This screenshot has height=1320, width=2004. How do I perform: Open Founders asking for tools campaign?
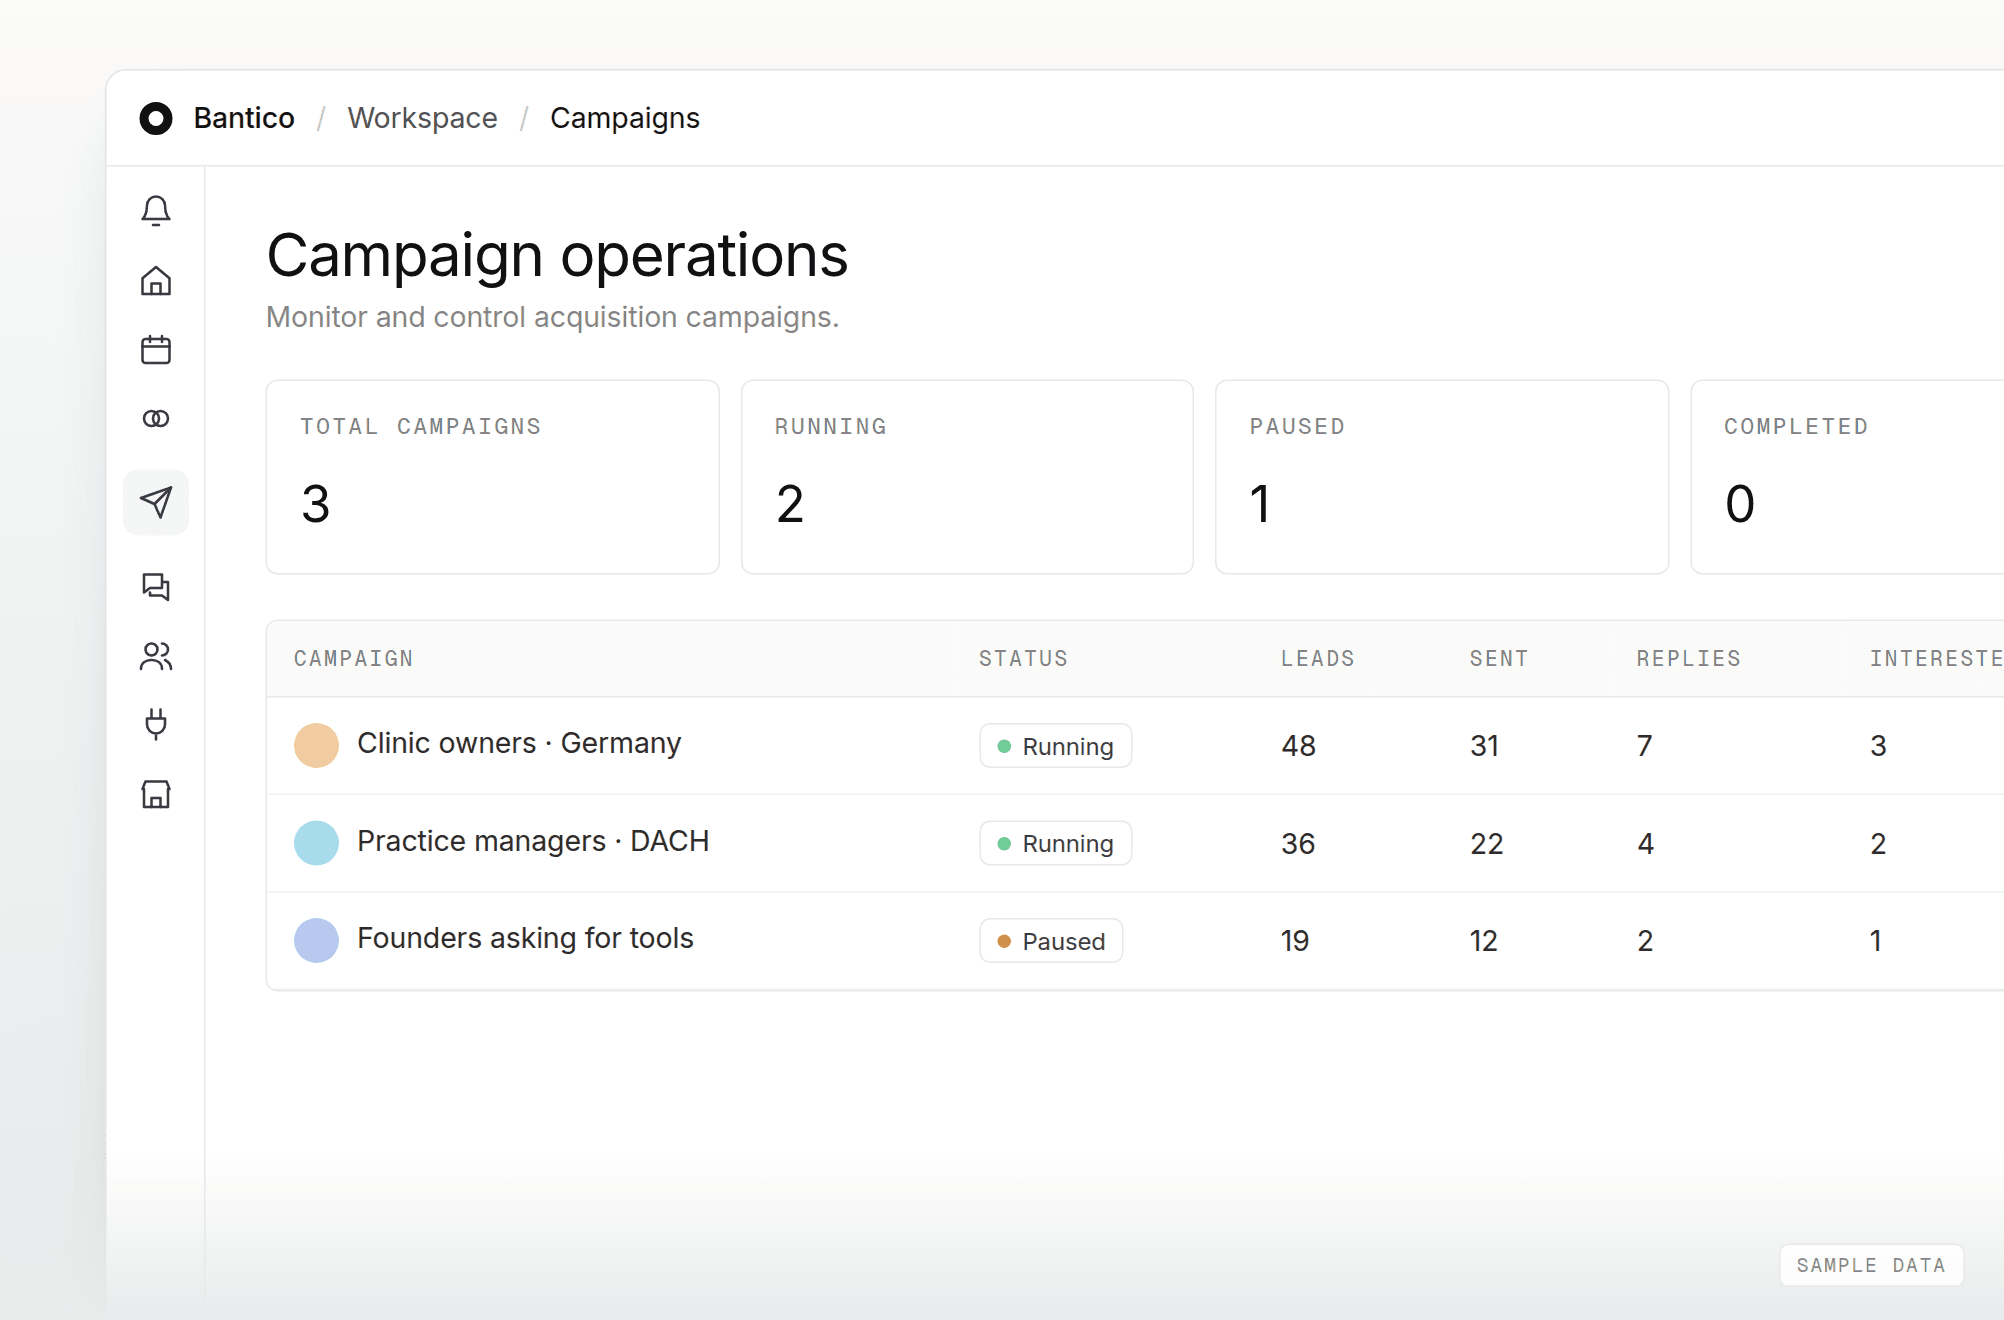[x=525, y=938]
